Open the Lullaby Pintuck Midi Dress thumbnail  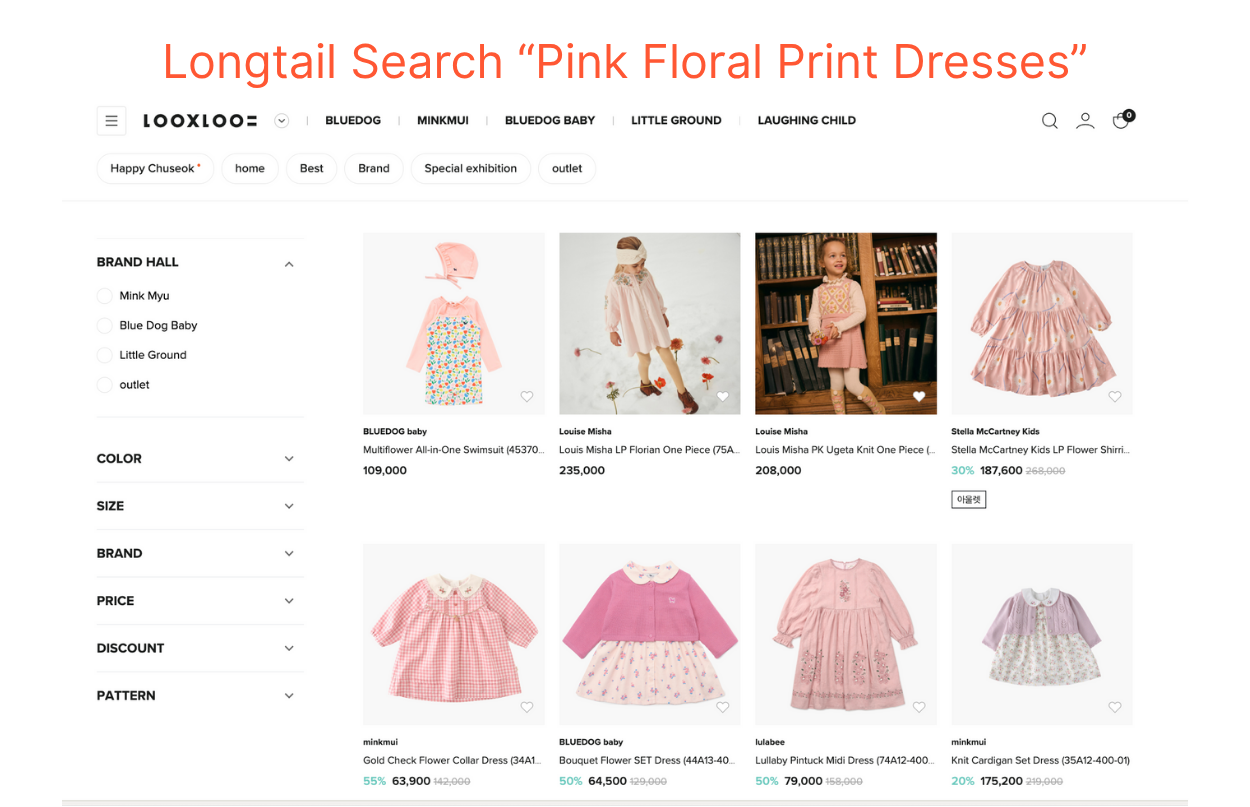pyautogui.click(x=846, y=634)
